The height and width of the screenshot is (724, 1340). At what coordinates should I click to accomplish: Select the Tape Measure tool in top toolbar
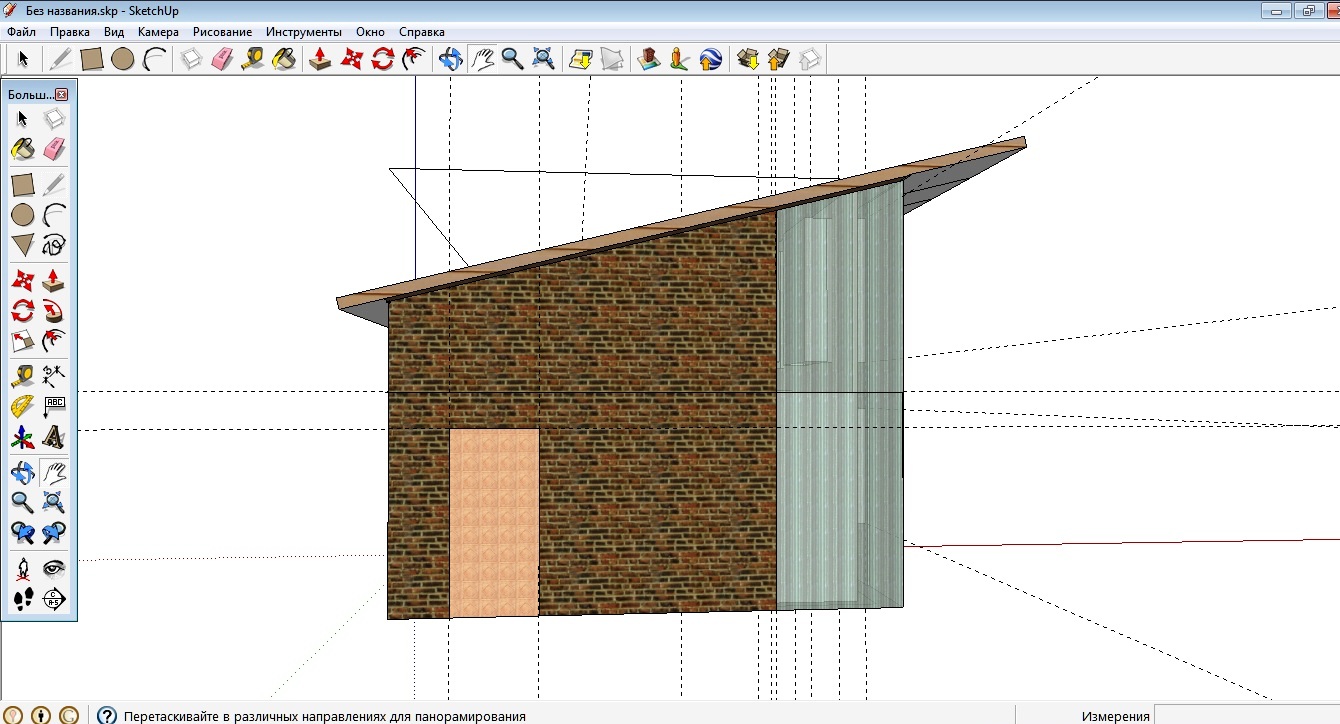click(253, 59)
